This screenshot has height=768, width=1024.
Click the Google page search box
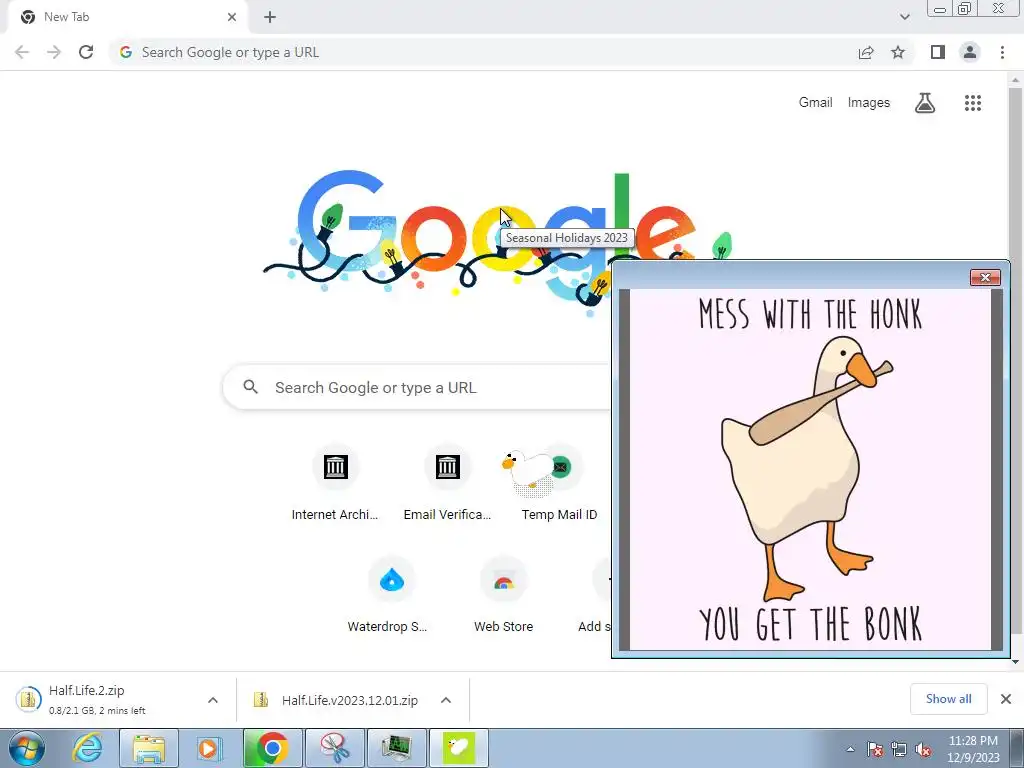click(x=418, y=387)
